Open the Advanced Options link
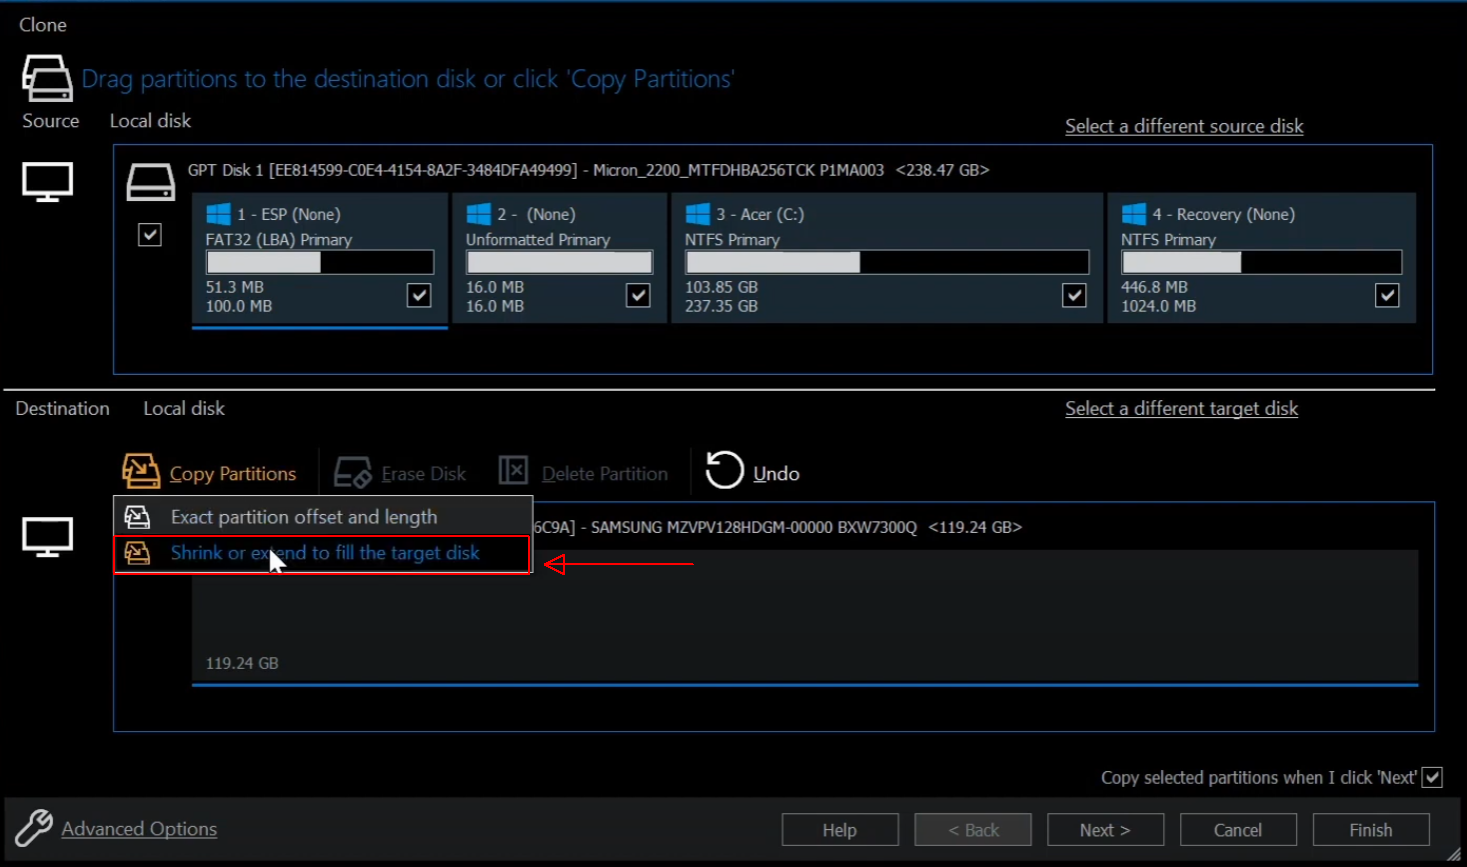This screenshot has width=1467, height=867. click(x=139, y=829)
